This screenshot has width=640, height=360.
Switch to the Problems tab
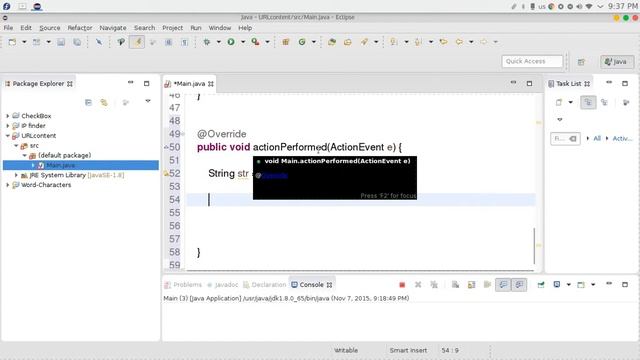[x=183, y=284]
